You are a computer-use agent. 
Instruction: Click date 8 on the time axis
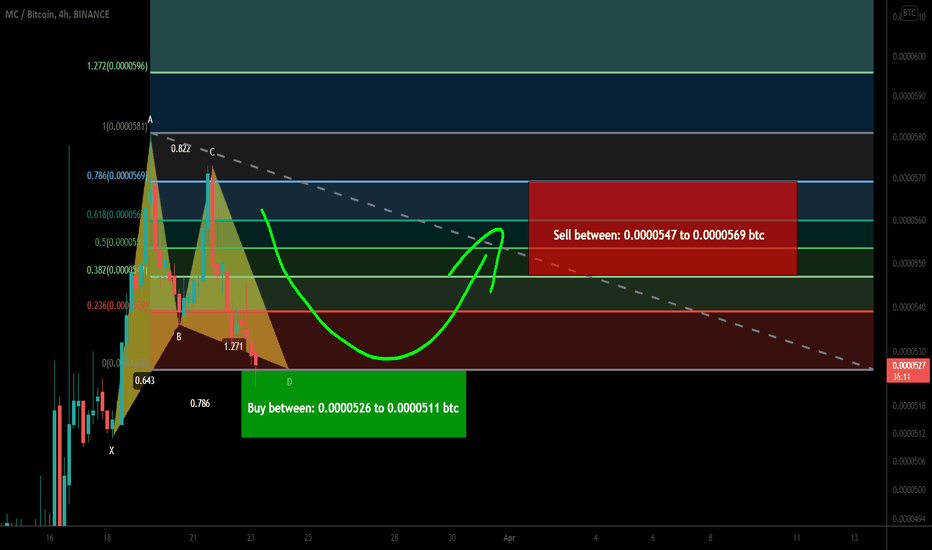pyautogui.click(x=710, y=538)
